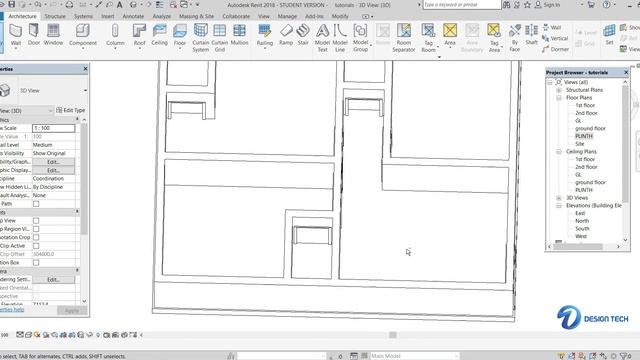Open the Main Model design options dropdown
This screenshot has width=640, height=360.
coord(414,356)
